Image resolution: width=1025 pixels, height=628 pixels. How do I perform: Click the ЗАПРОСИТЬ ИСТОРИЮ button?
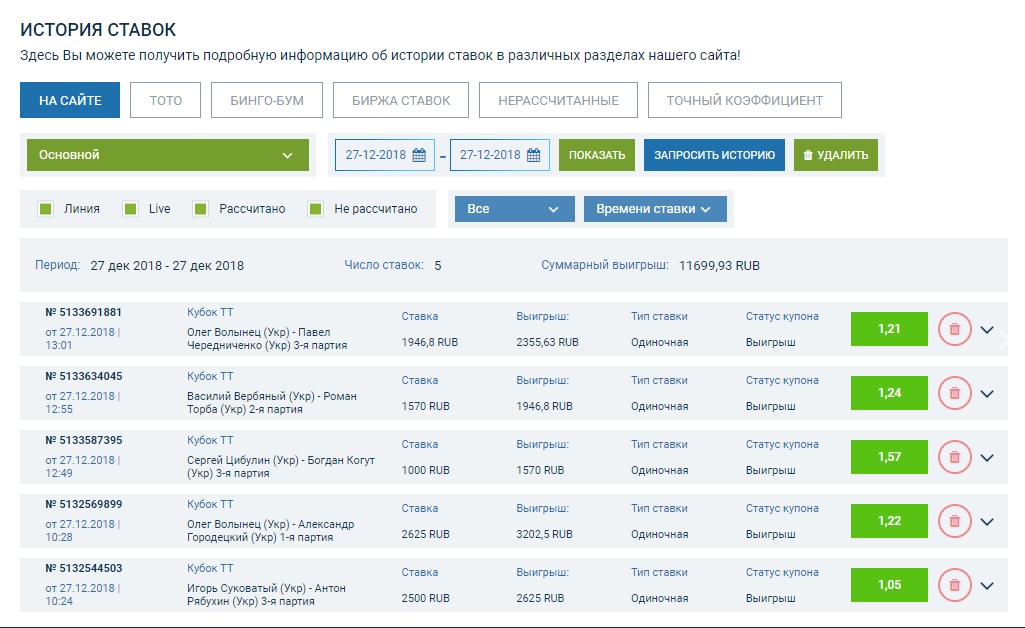pos(714,155)
